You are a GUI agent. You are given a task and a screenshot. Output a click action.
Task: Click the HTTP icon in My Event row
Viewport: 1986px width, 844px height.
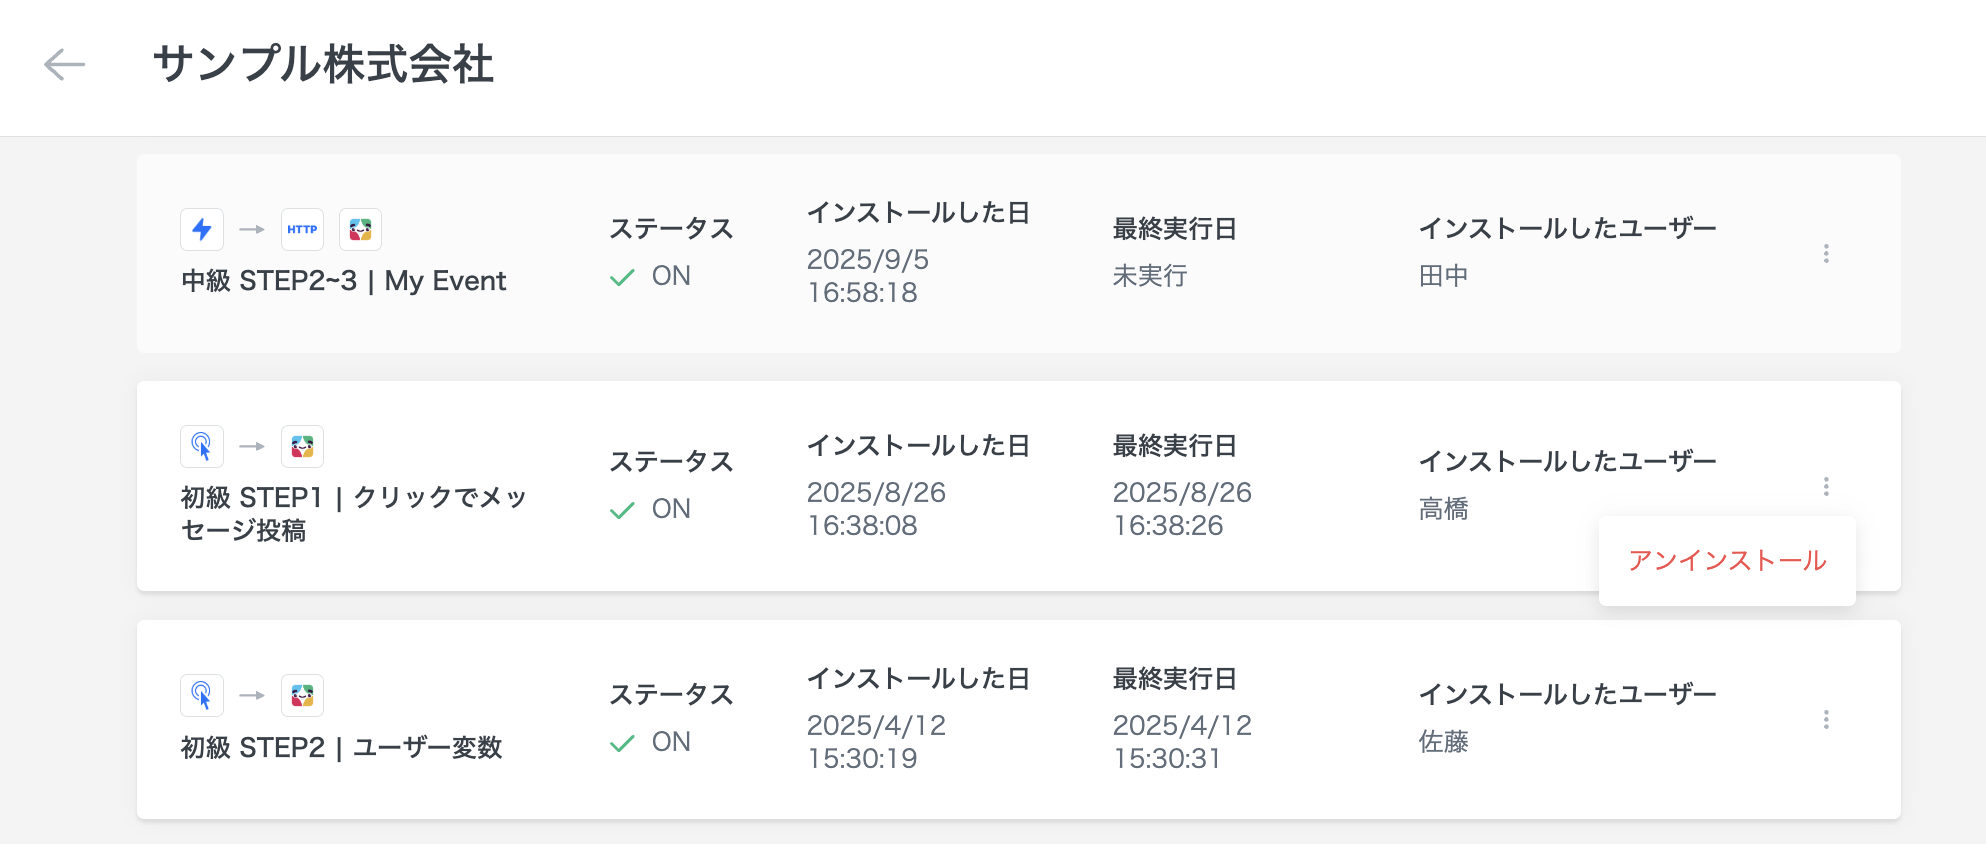point(302,229)
